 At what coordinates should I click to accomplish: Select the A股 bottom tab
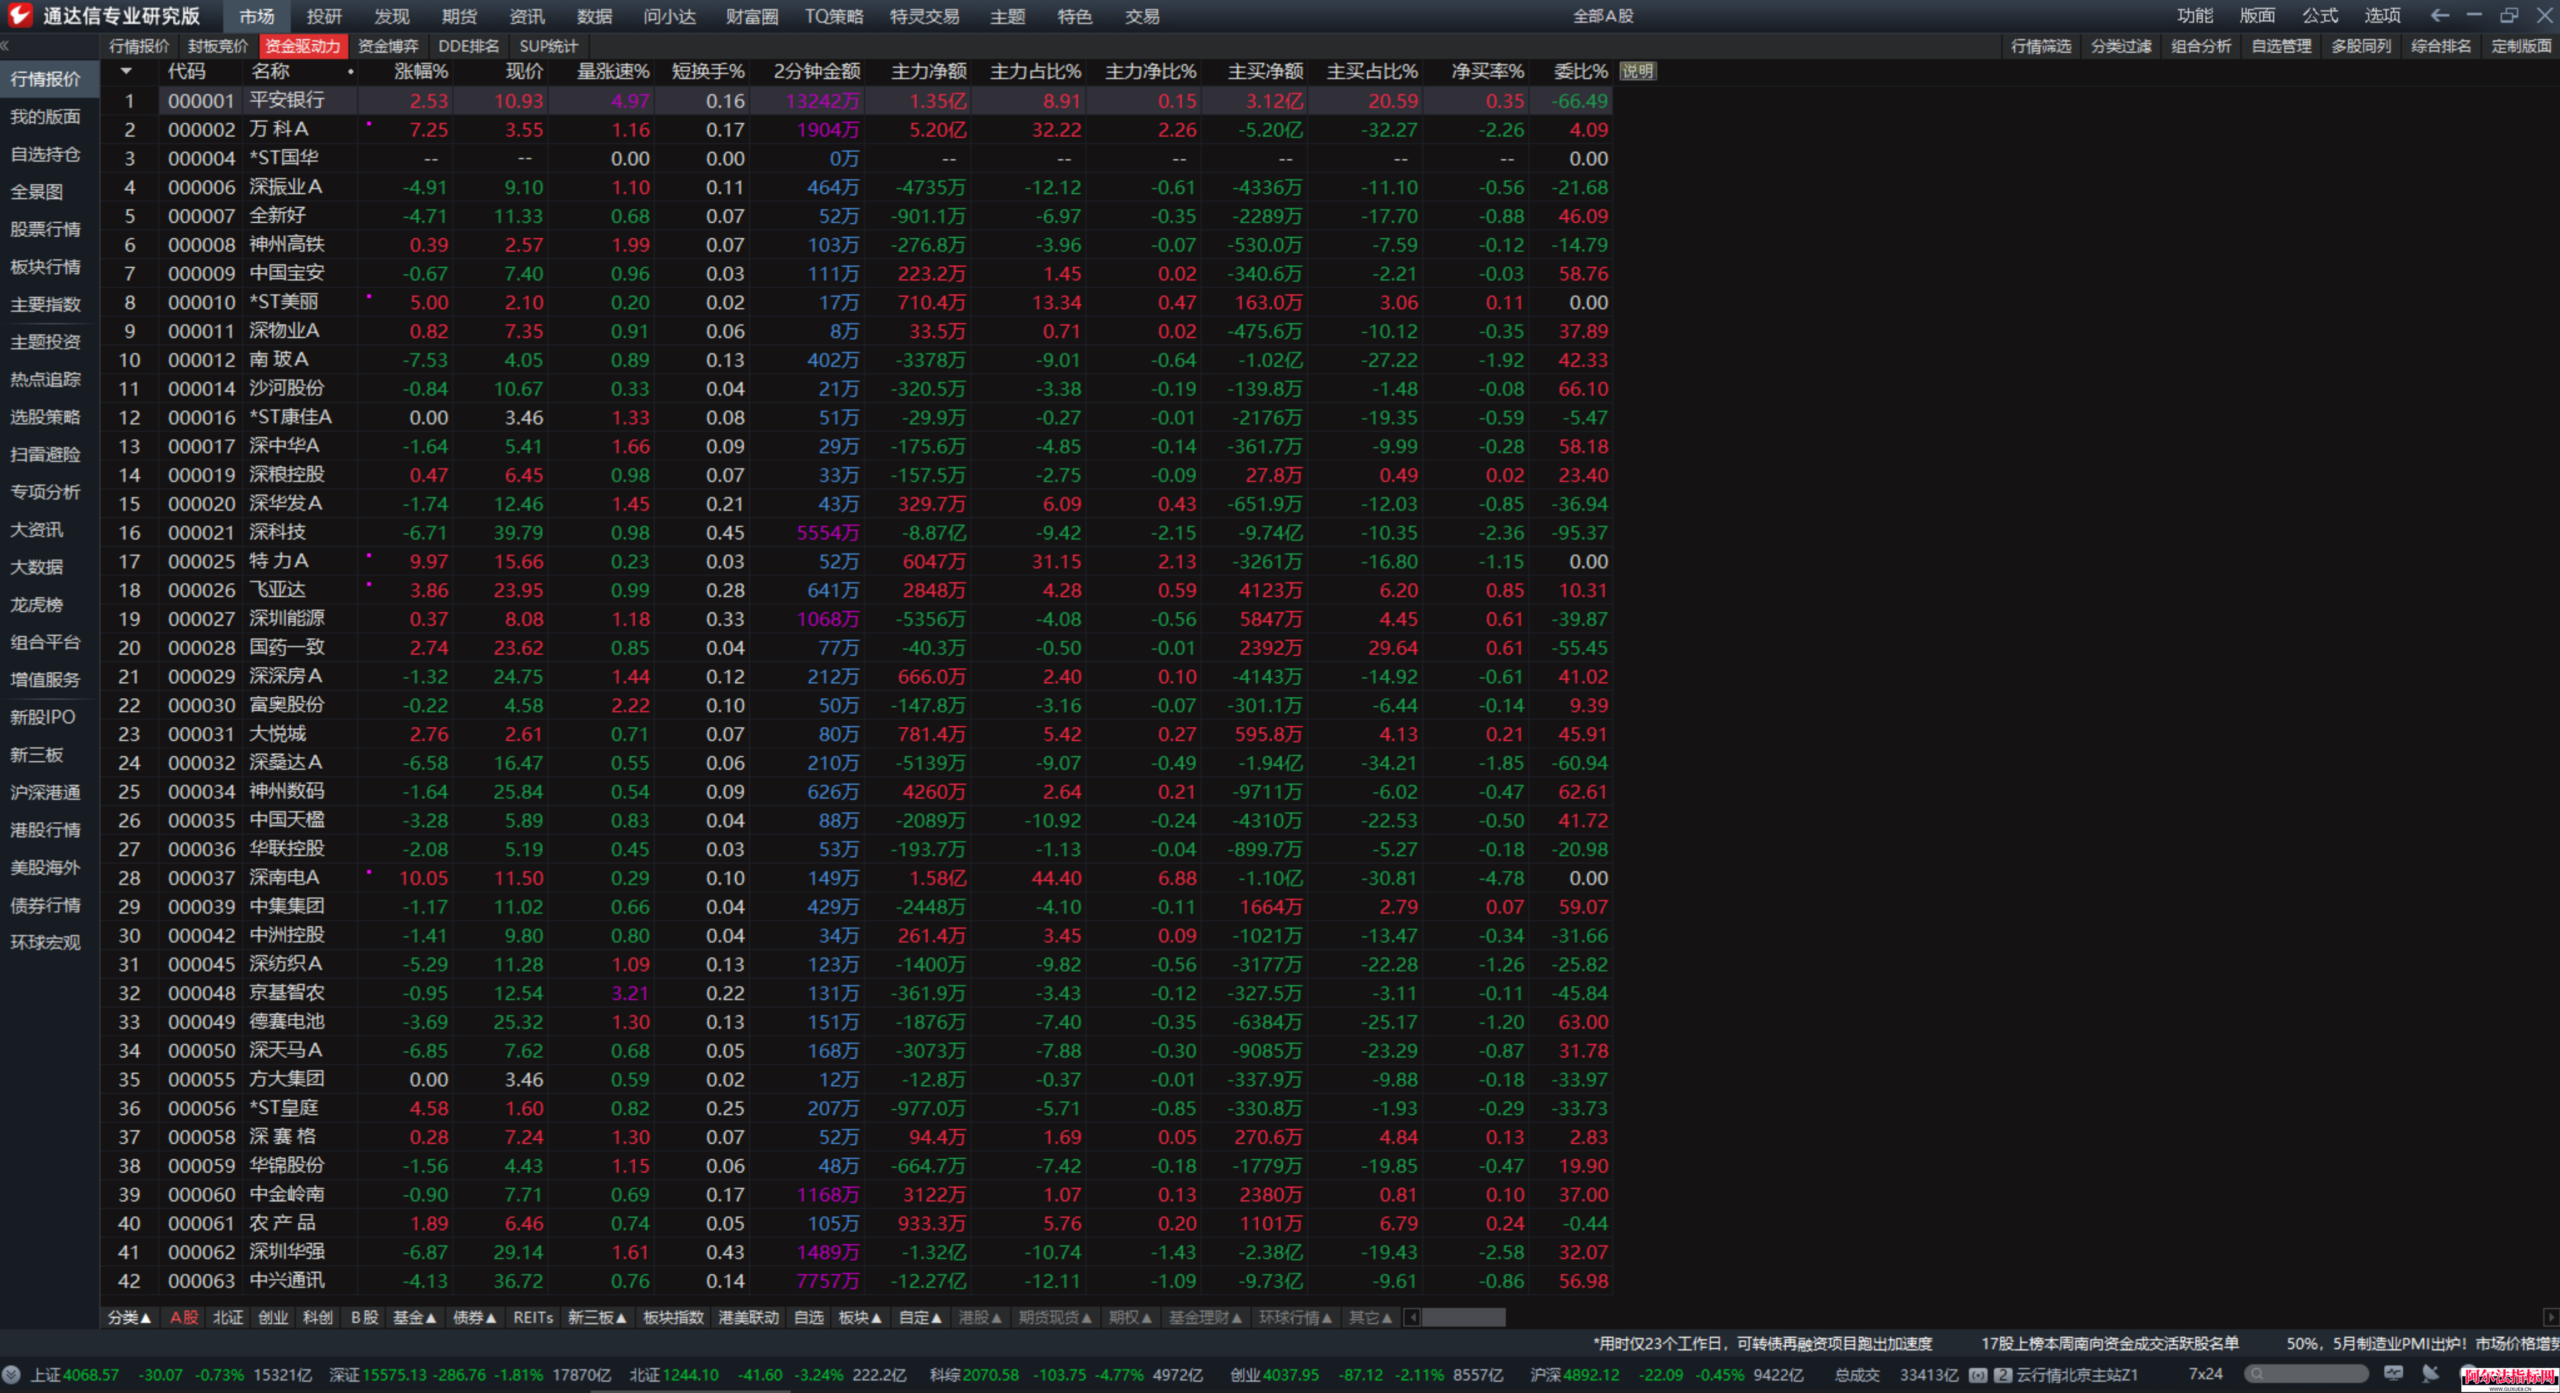coord(184,1318)
